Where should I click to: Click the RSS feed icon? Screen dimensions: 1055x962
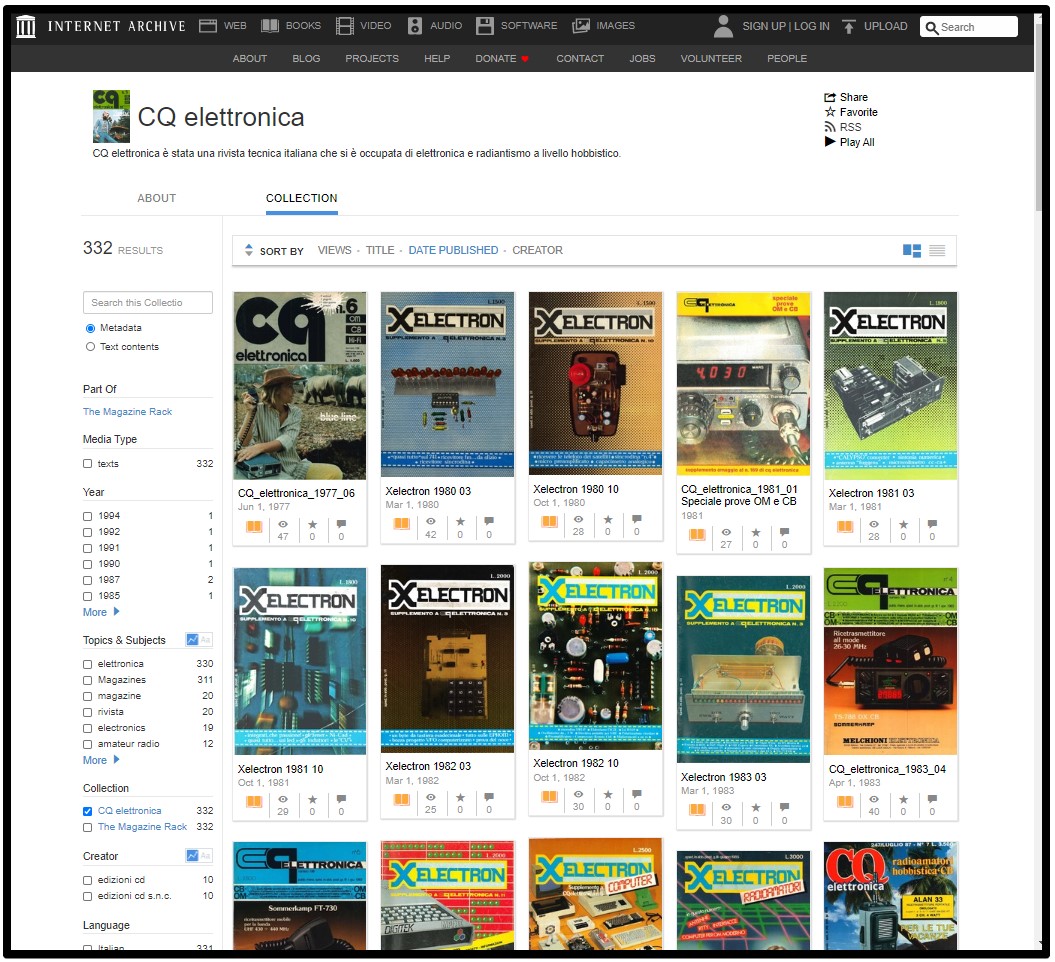(x=830, y=127)
